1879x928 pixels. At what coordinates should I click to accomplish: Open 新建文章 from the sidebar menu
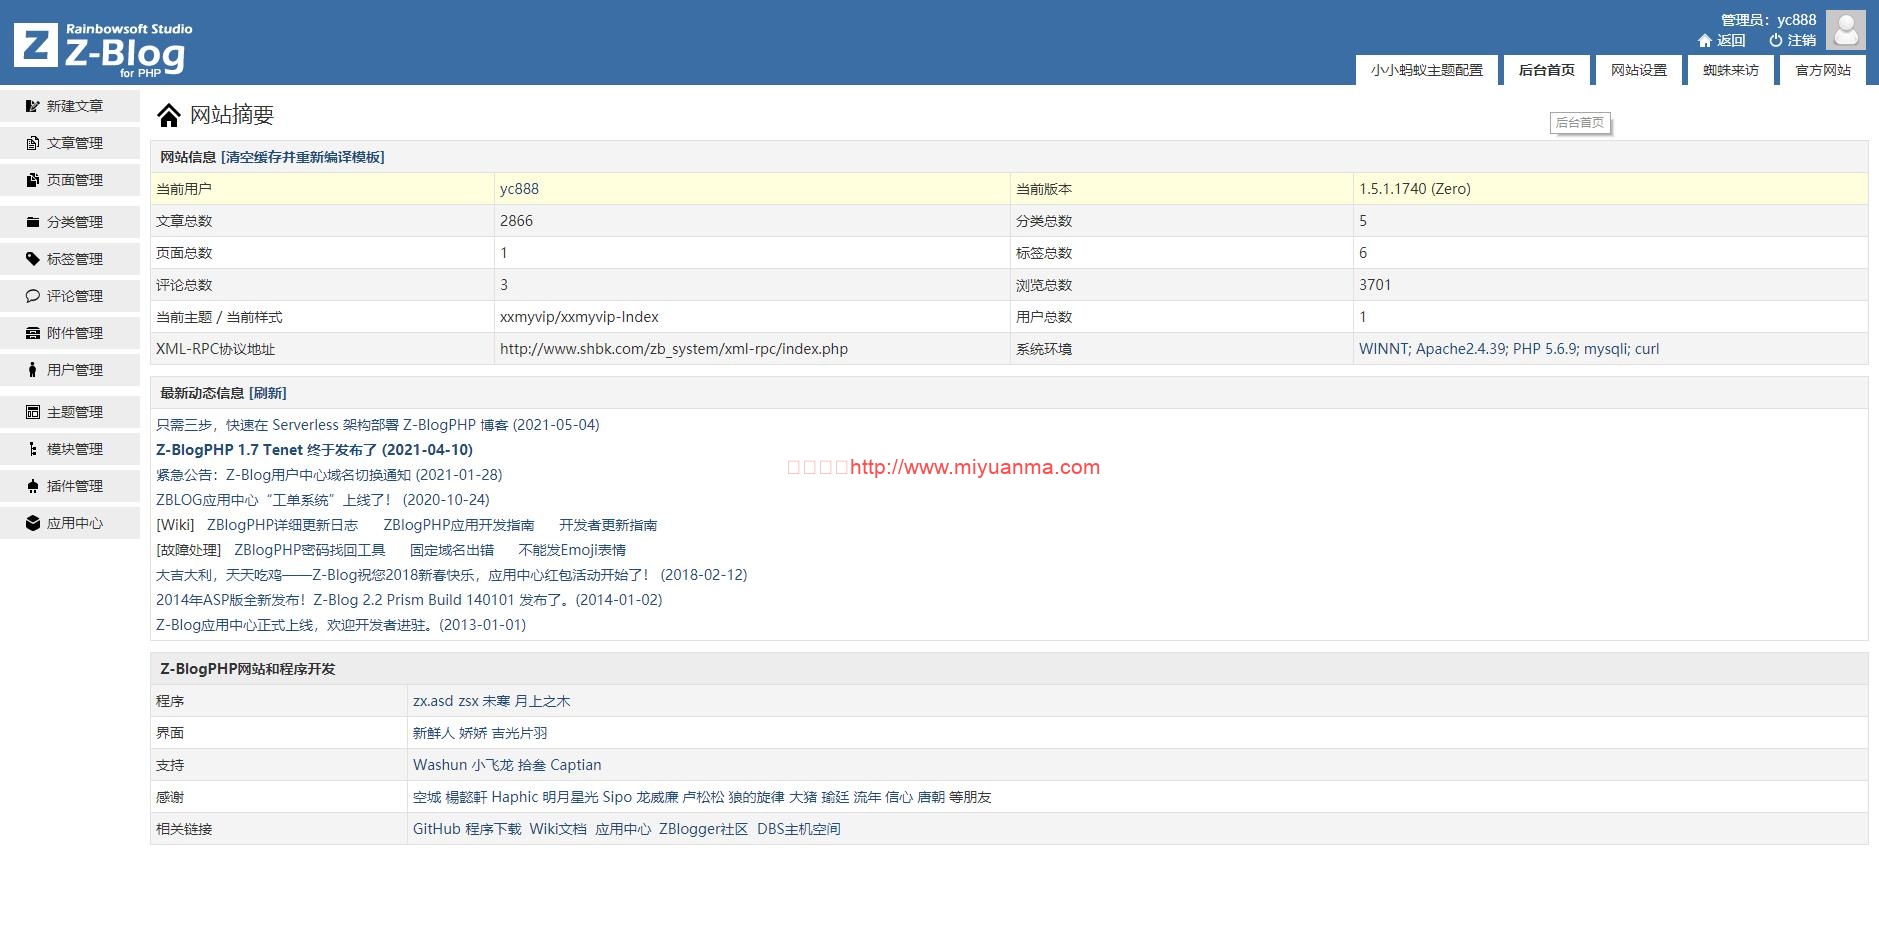[70, 106]
